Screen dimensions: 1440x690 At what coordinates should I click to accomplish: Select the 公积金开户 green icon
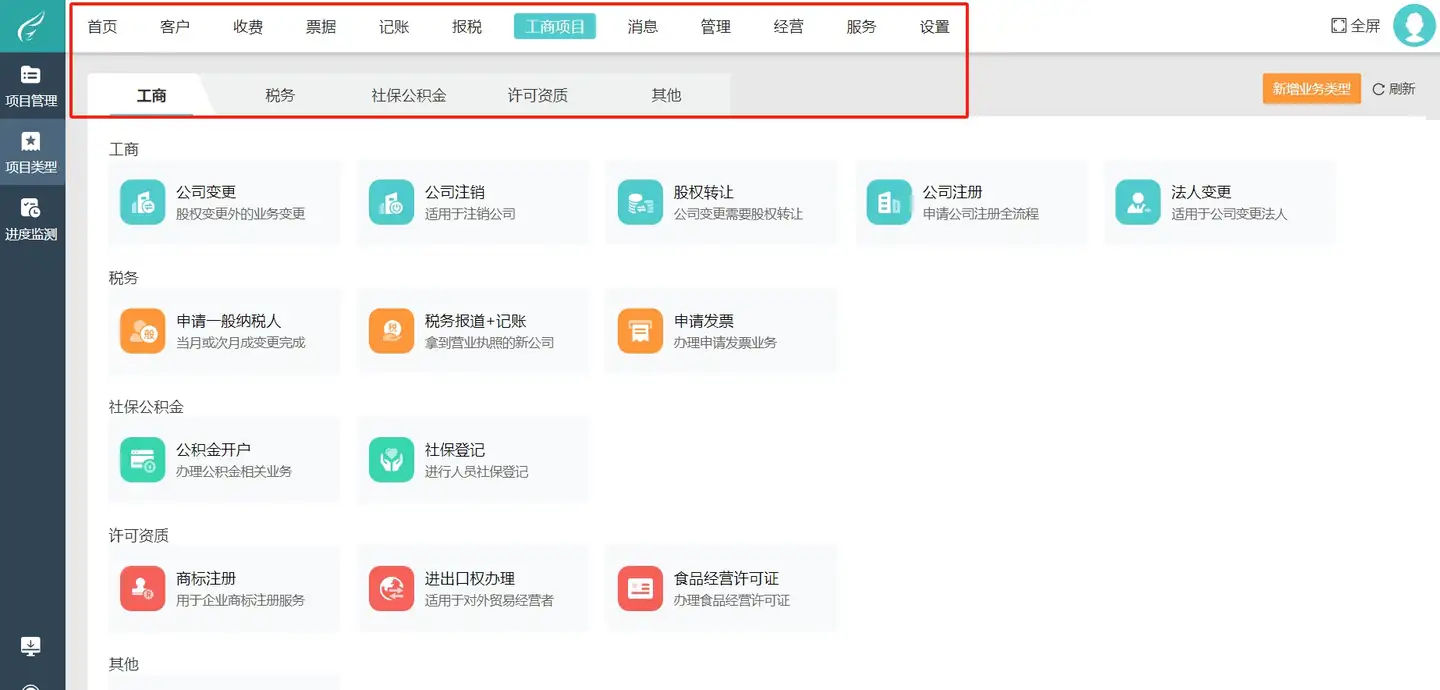(x=142, y=460)
